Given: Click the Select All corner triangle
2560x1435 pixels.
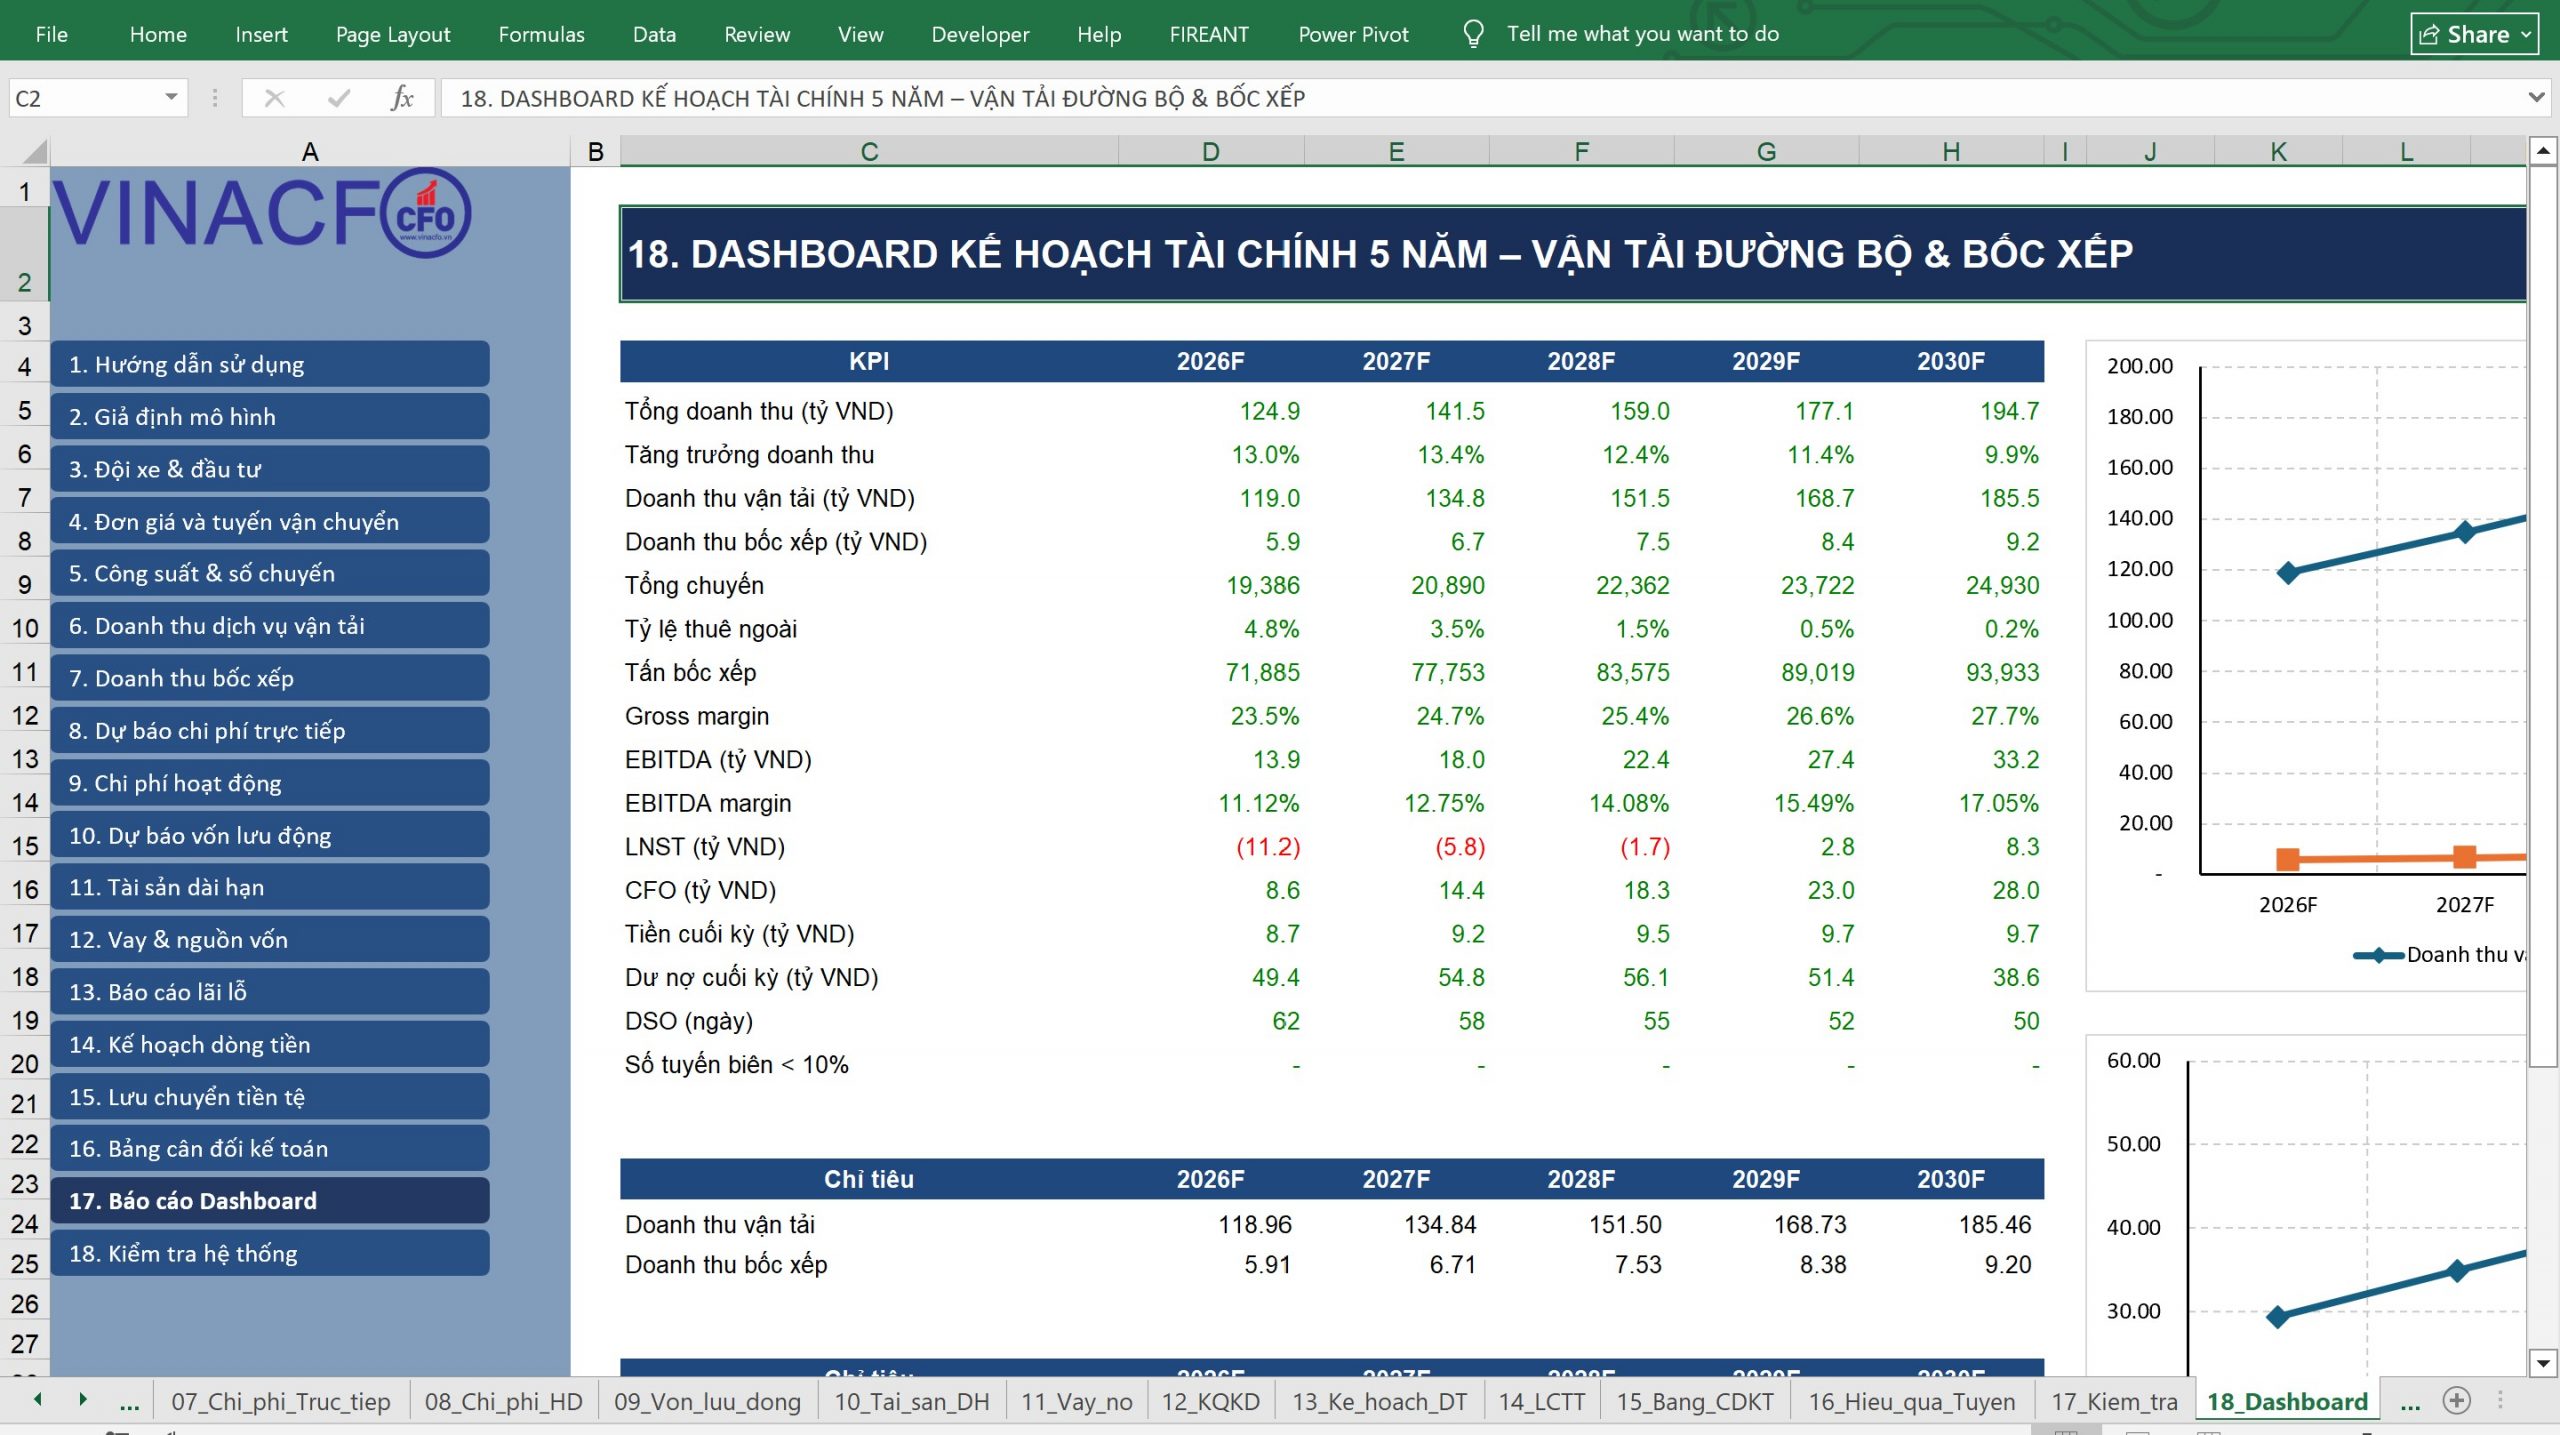Looking at the screenshot, I should (35, 152).
